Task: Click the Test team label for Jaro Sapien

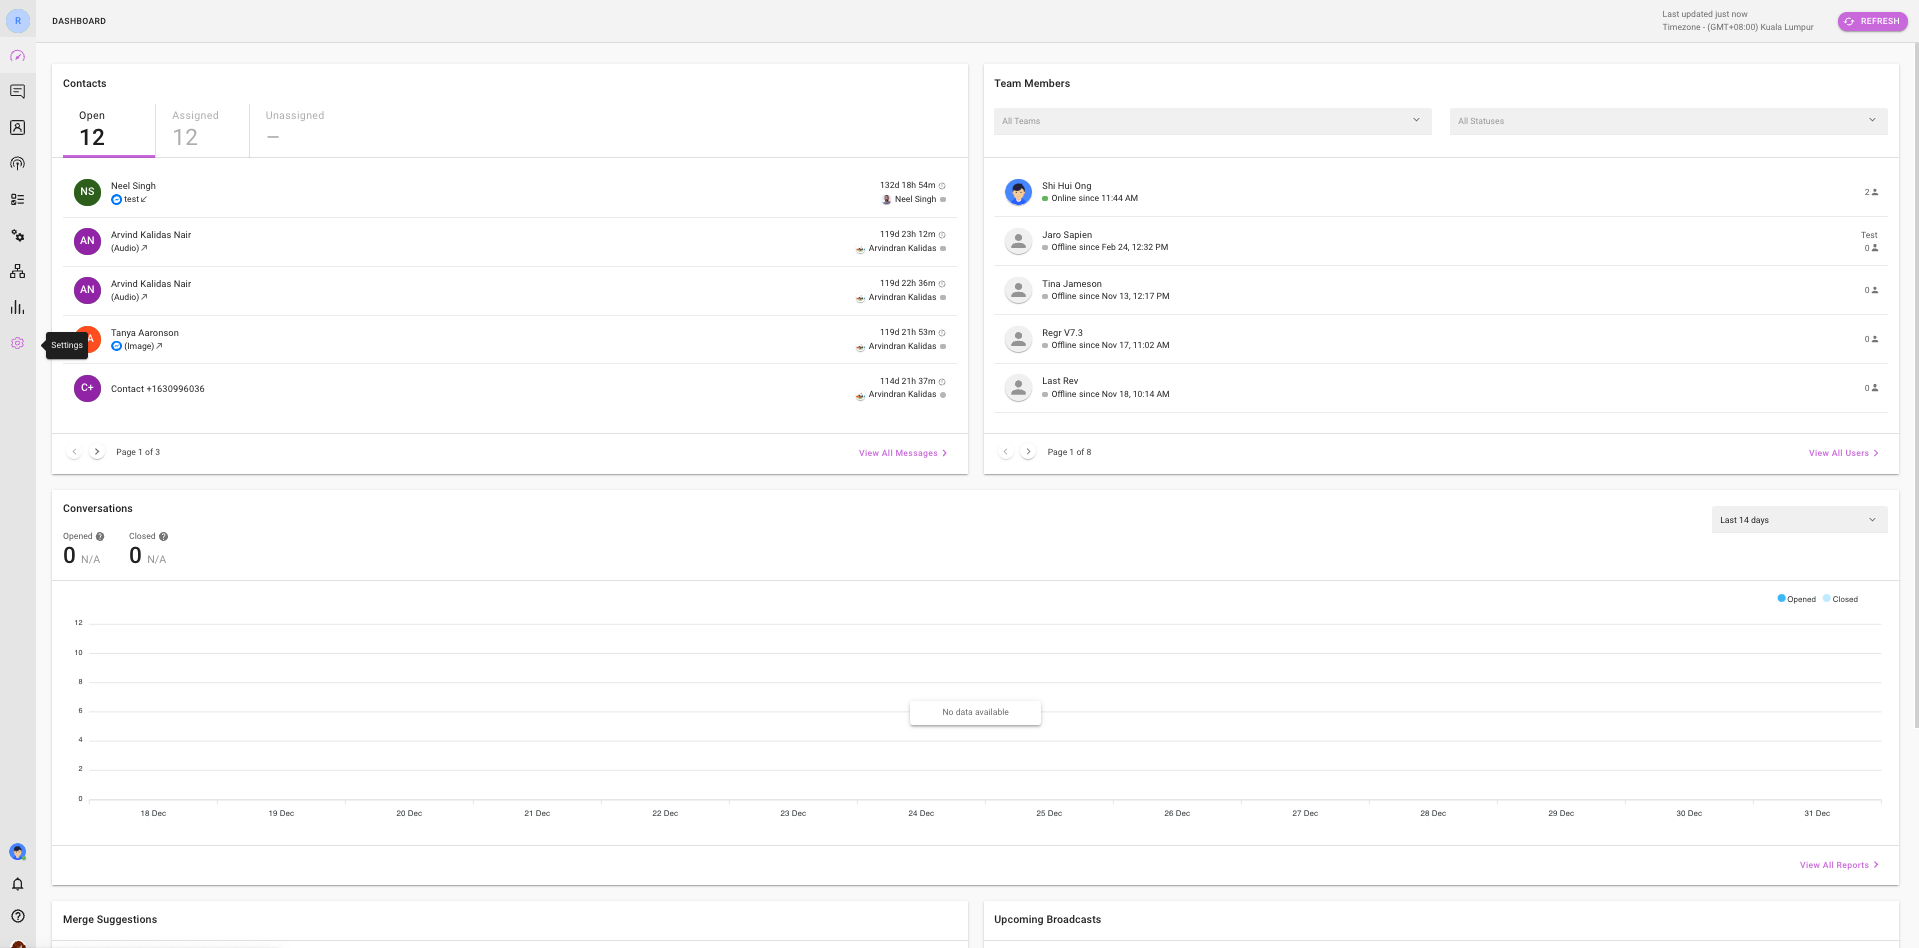Action: pos(1869,235)
